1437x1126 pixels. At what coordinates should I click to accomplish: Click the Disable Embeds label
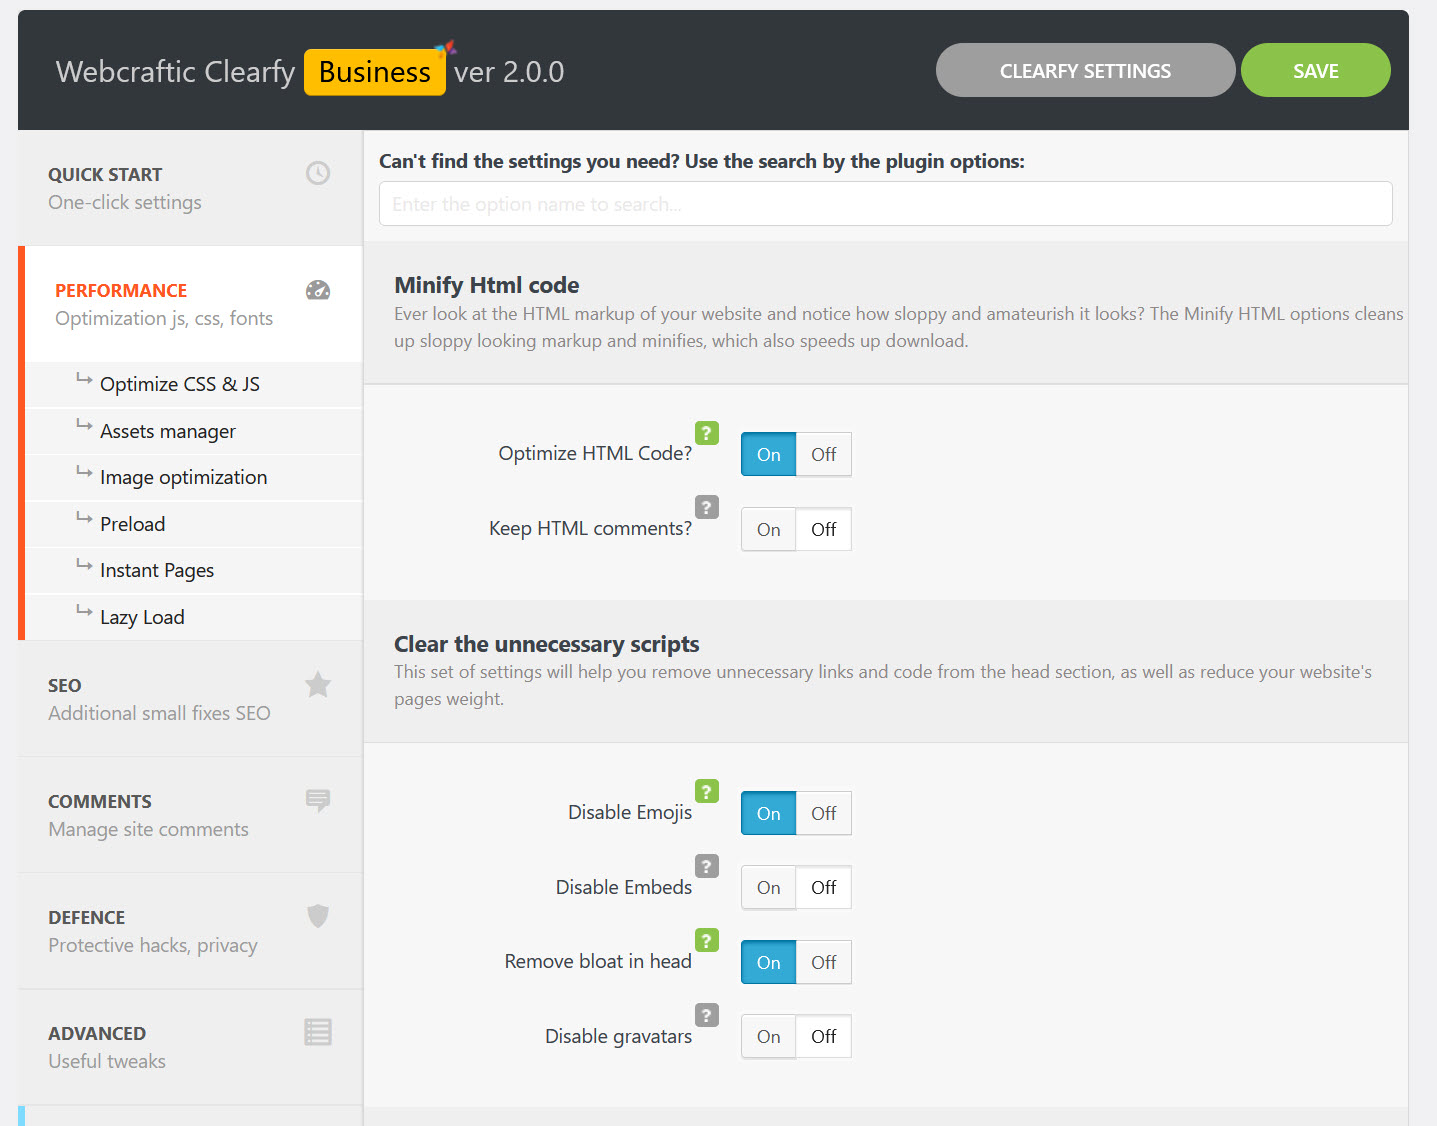click(x=624, y=887)
